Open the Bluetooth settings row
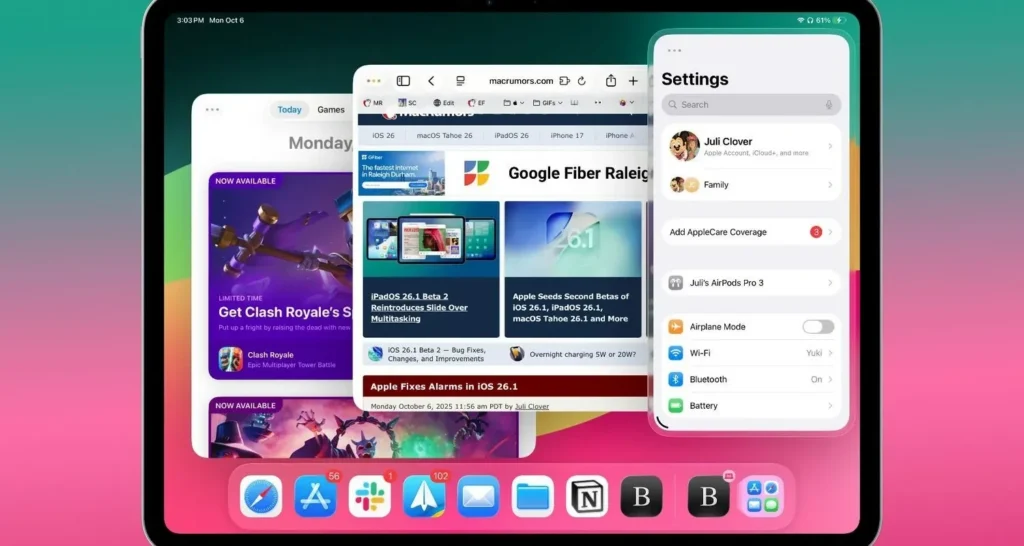This screenshot has width=1024, height=546. [x=751, y=379]
